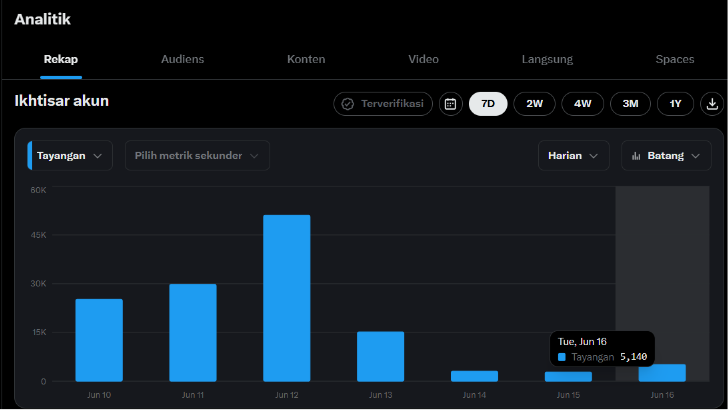This screenshot has width=728, height=410.
Task: Open the Batang chart type dropdown
Action: click(666, 156)
